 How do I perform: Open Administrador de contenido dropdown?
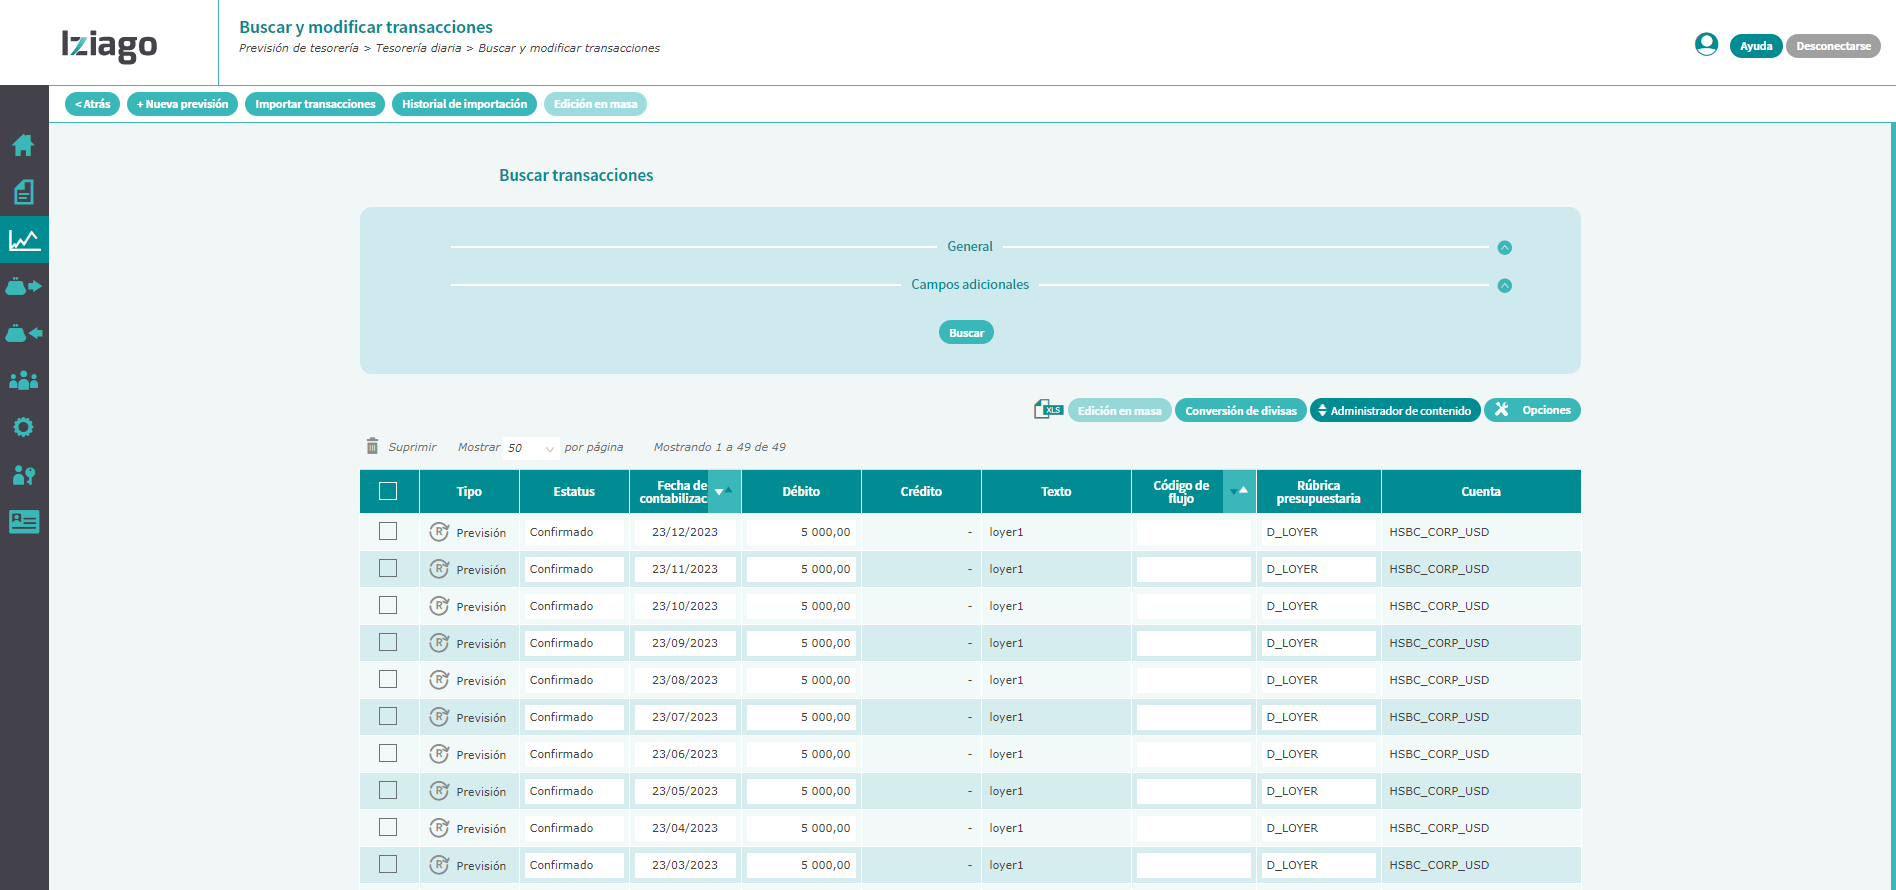tap(1395, 410)
